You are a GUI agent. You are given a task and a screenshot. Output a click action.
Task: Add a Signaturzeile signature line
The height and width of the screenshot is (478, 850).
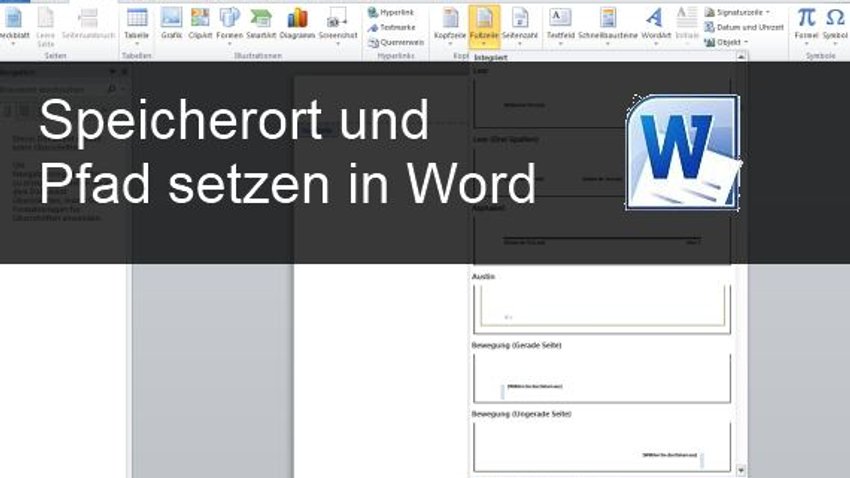click(737, 12)
